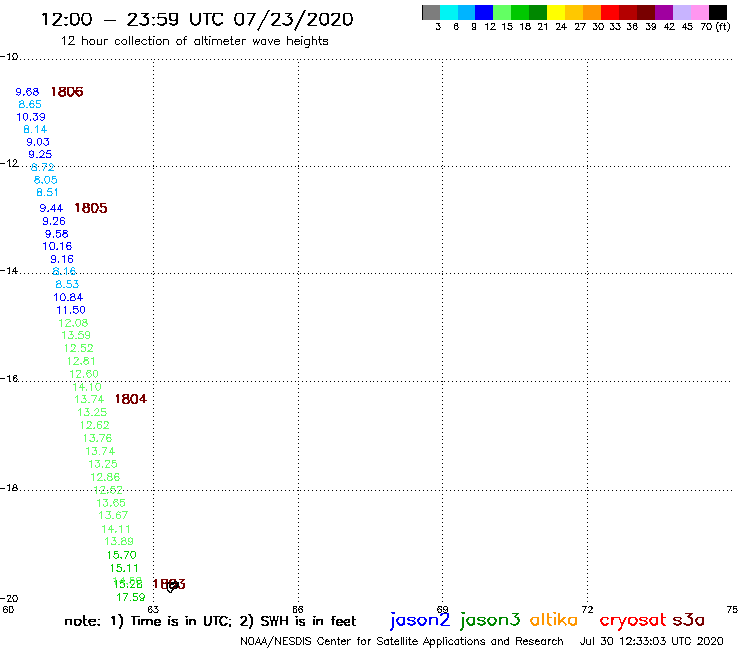Click wave height value 13.76

click(x=98, y=439)
